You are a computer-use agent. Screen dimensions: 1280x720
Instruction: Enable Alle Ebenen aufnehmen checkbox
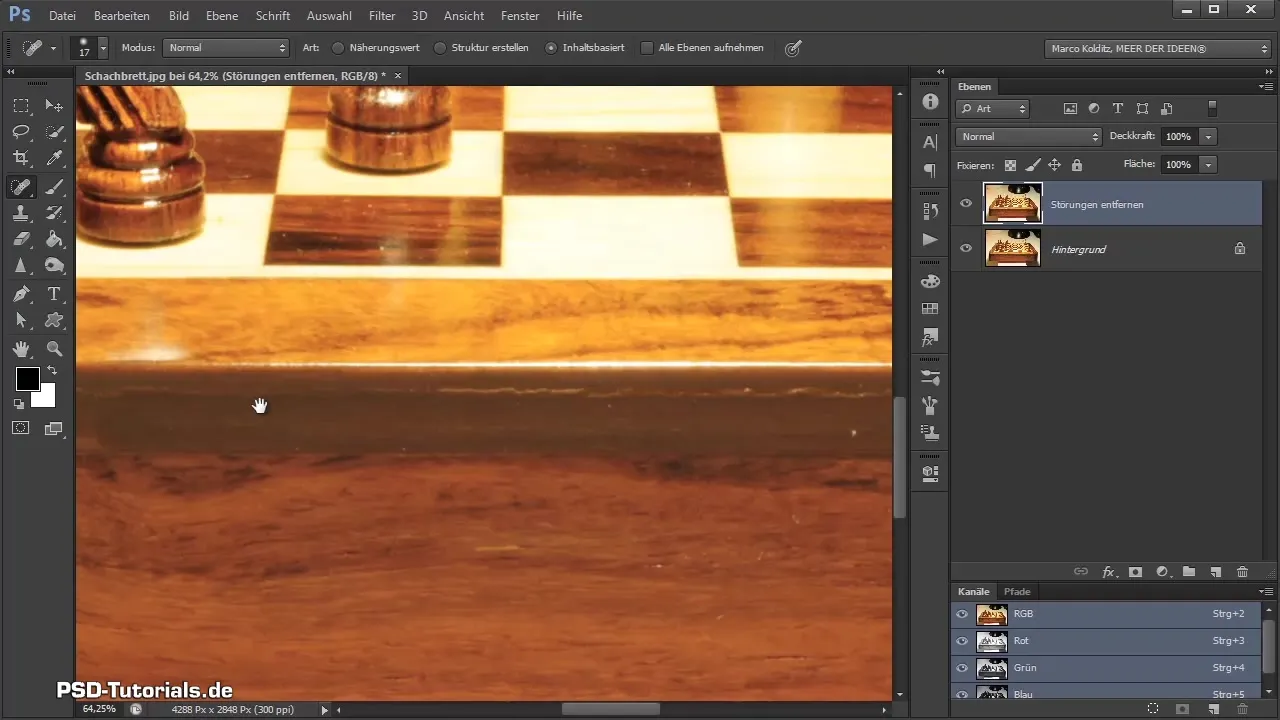647,48
